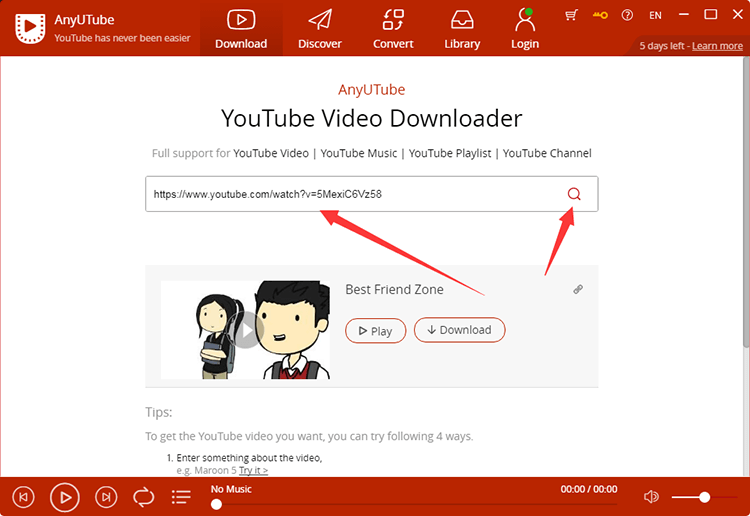This screenshot has height=516, width=750.
Task: Click the previous track button
Action: pos(23,497)
